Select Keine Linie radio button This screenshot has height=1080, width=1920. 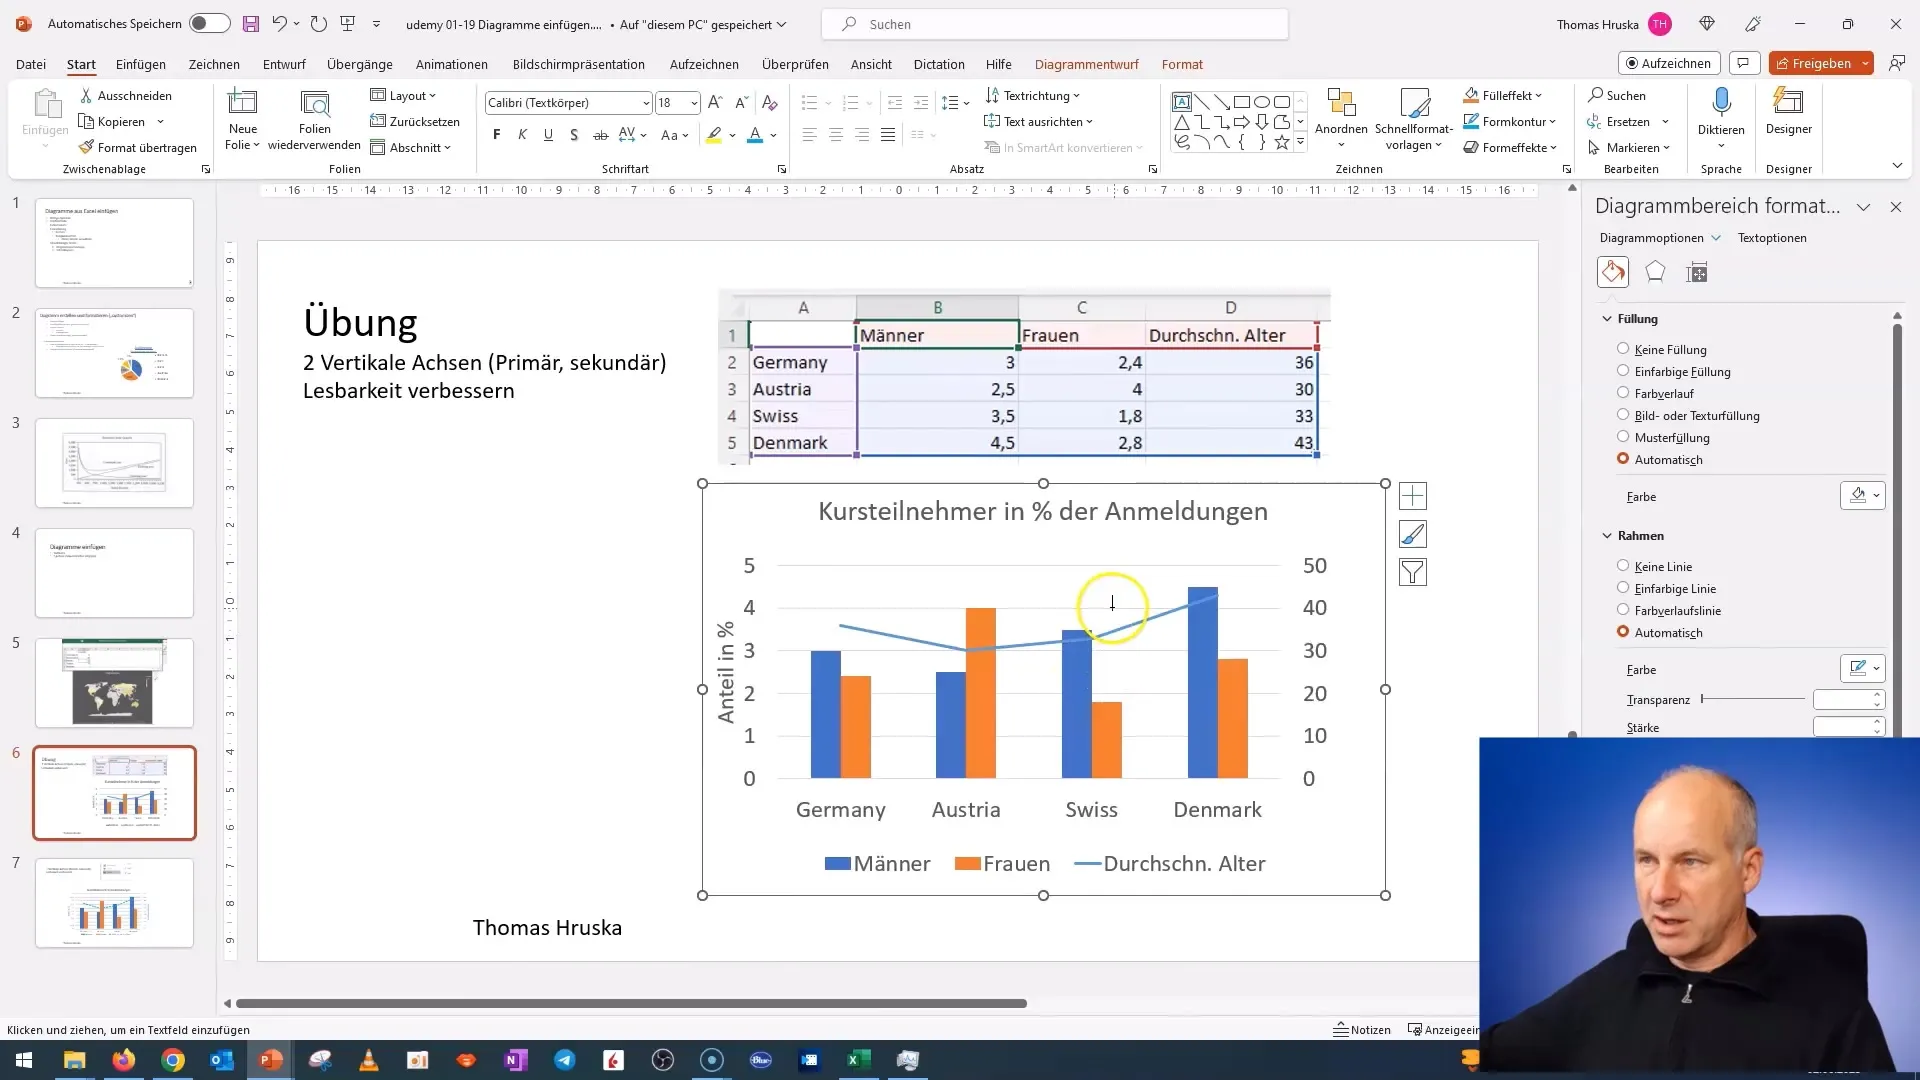(x=1623, y=564)
